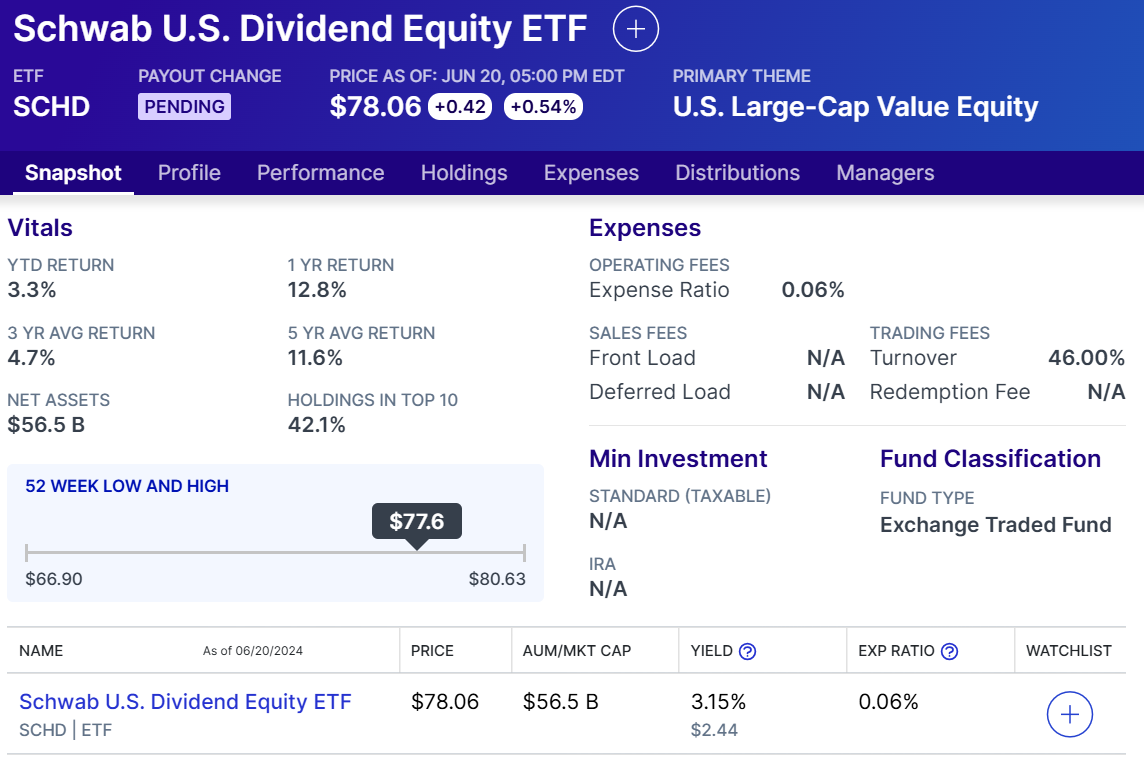Screen dimensions: 1144x768
Task: Click the Holdings in Top 10 value 42.1%
Action: click(x=316, y=425)
